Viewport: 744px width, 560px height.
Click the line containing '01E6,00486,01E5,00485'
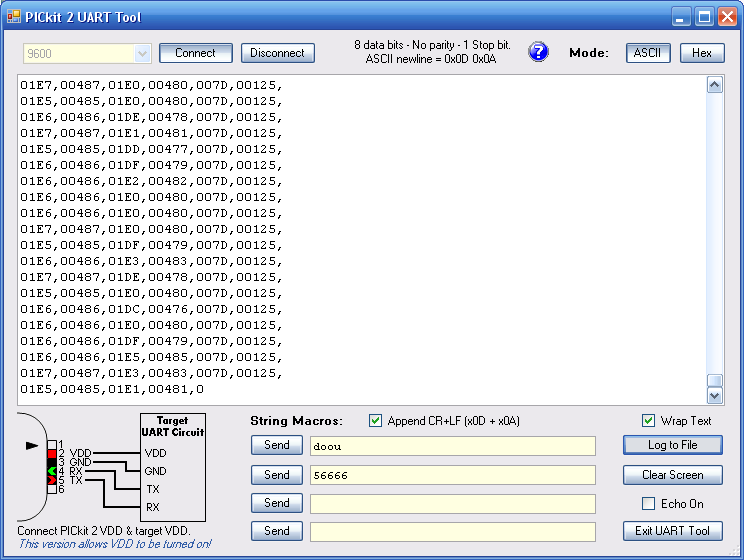[x=151, y=357]
